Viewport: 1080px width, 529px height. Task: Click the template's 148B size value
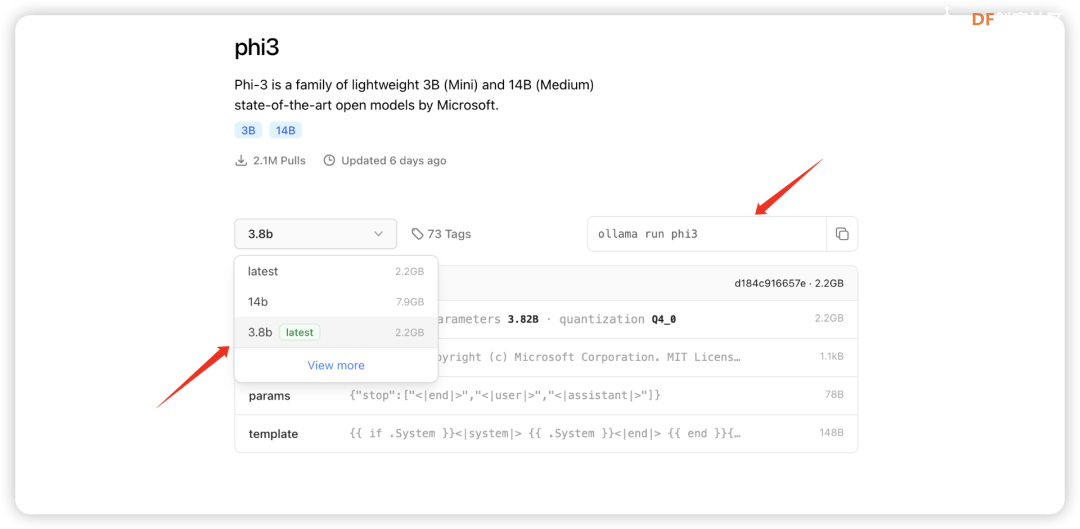pyautogui.click(x=831, y=434)
